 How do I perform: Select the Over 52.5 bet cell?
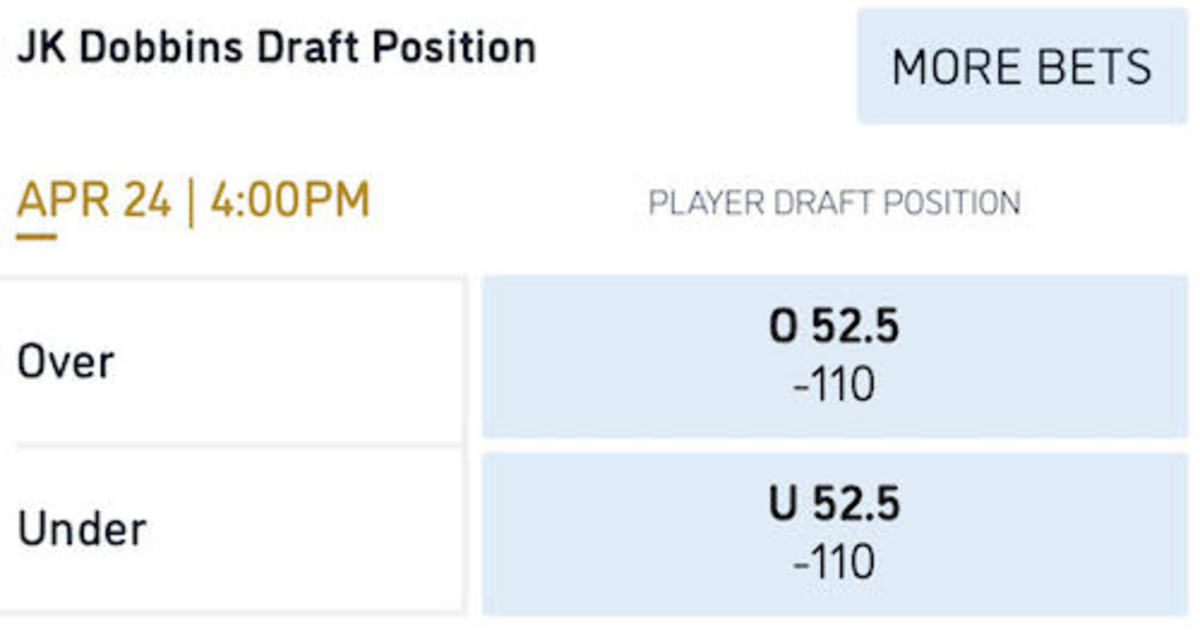[834, 357]
